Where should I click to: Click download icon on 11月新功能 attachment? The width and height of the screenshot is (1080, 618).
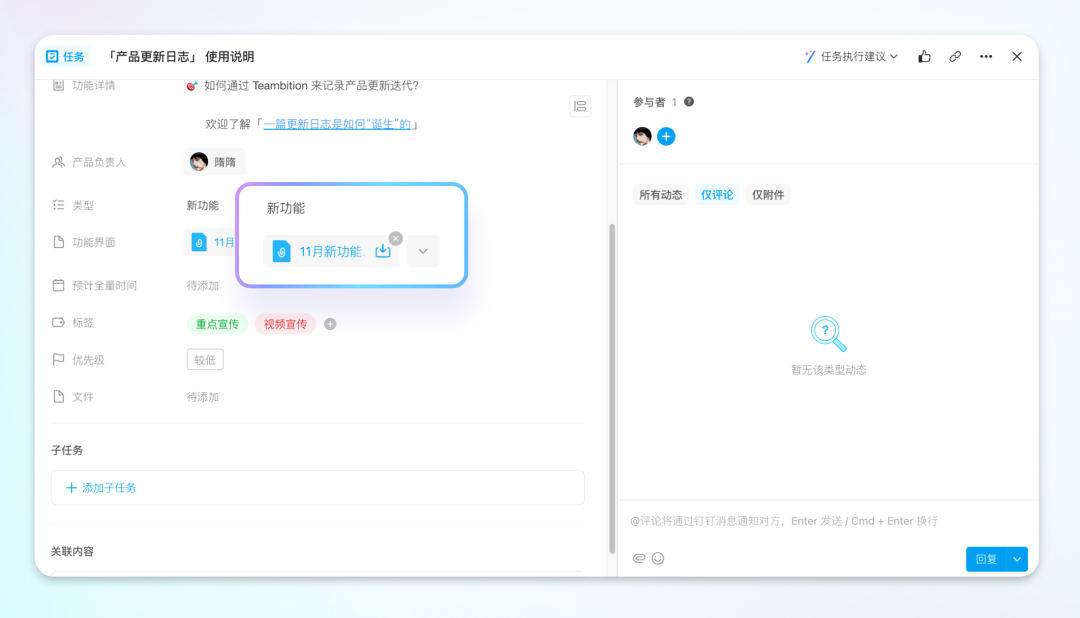[382, 251]
